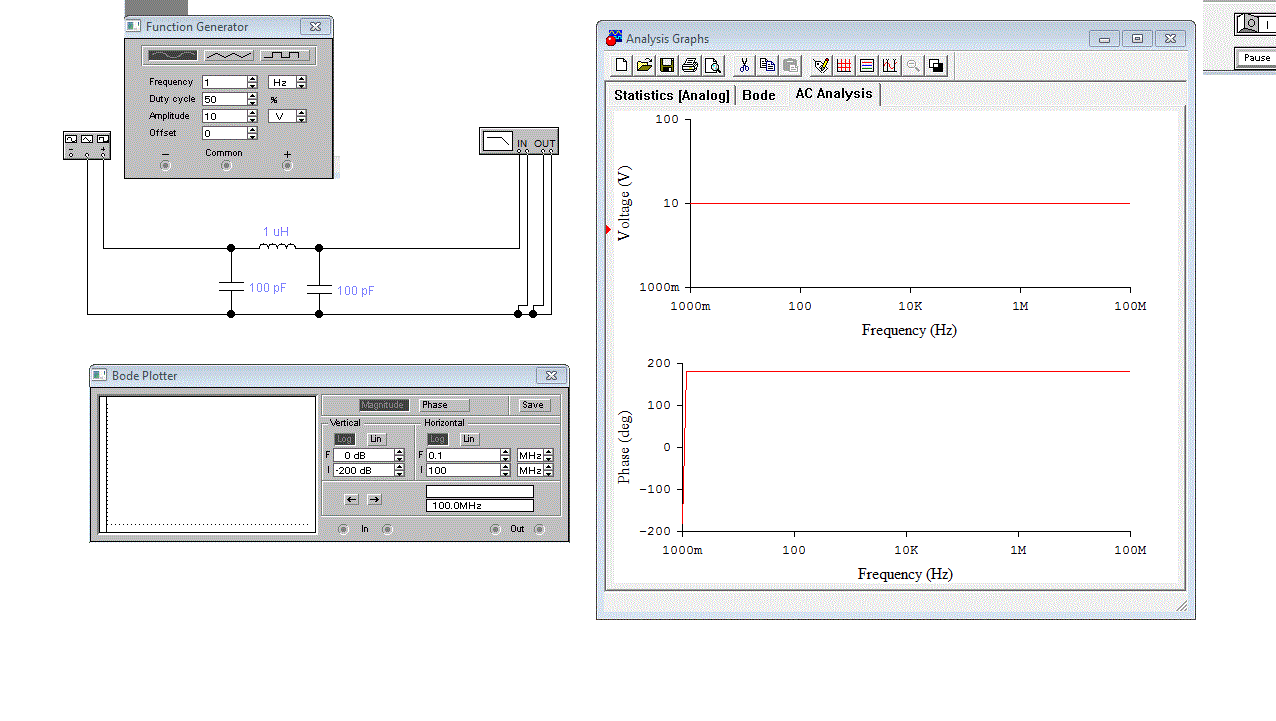Set Vertical axis to Lin in Bode Plotter
Viewport: 1276px width, 721px height.
pos(376,439)
